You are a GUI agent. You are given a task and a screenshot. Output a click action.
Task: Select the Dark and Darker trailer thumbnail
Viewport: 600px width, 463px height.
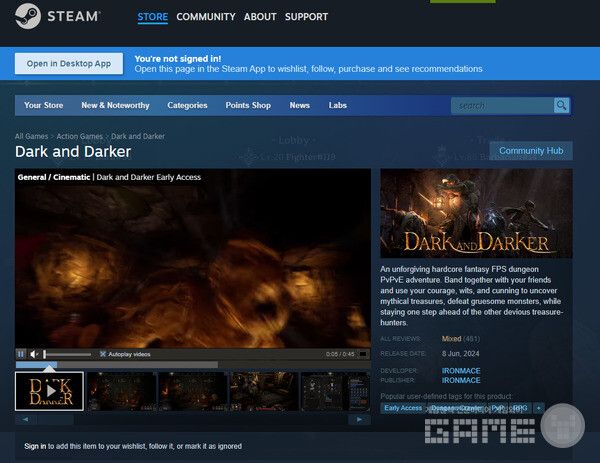[49, 391]
